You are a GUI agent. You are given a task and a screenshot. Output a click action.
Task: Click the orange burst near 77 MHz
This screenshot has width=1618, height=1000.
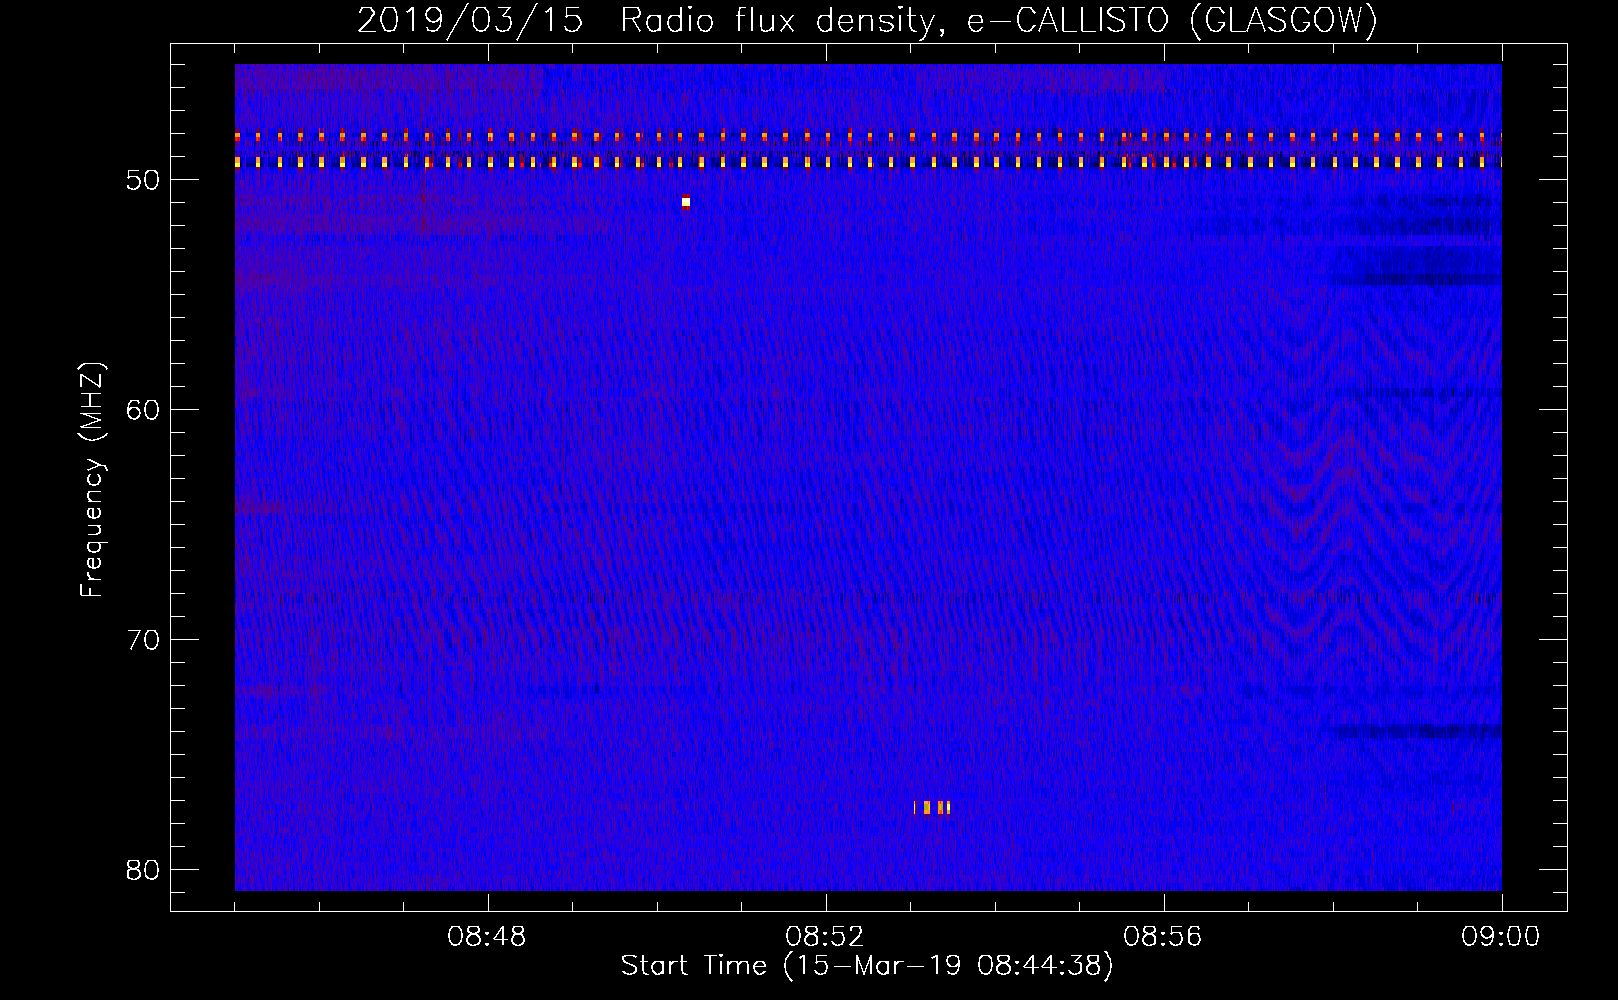(931, 807)
